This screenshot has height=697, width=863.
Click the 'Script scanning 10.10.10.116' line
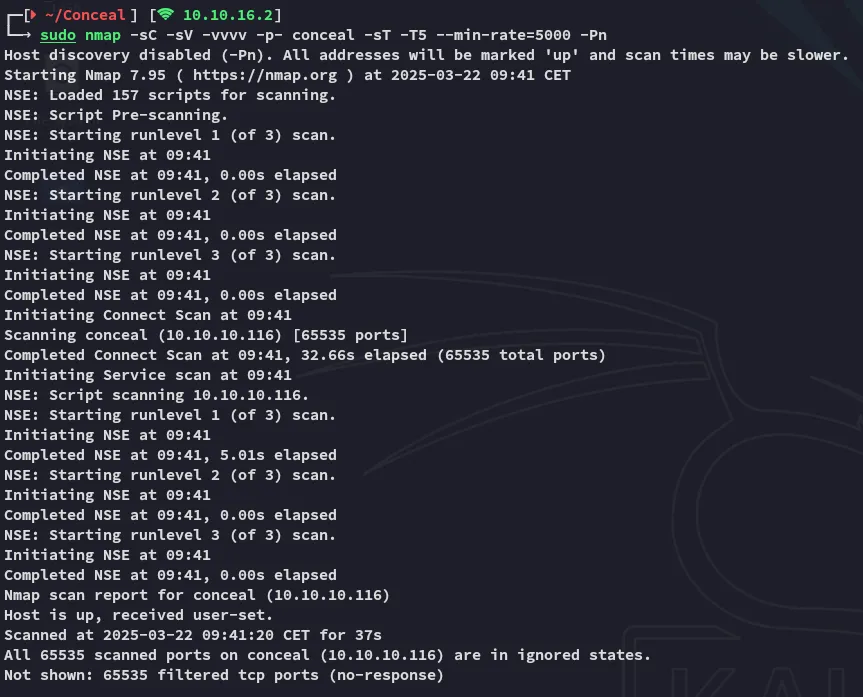tap(156, 395)
